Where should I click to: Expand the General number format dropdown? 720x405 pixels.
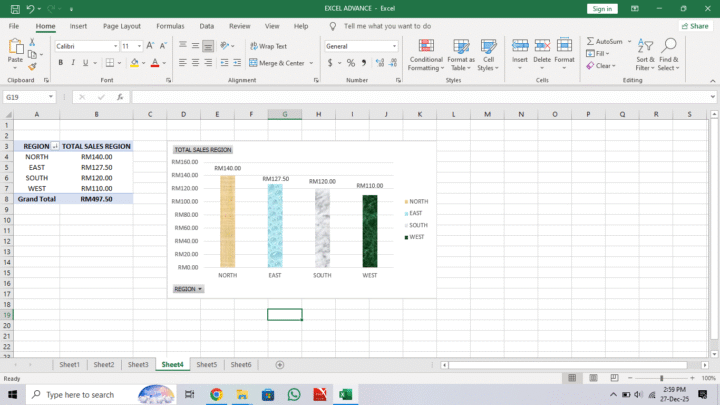[394, 46]
